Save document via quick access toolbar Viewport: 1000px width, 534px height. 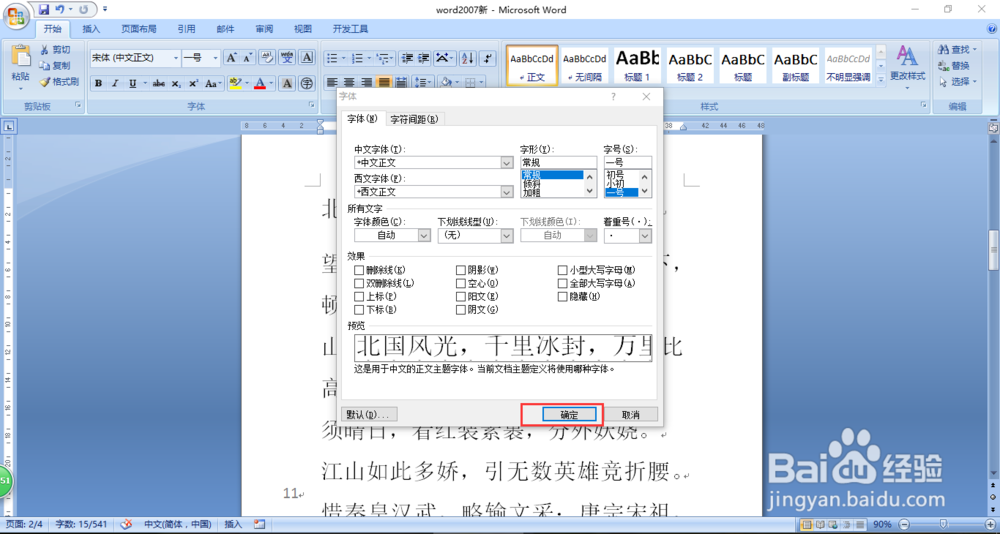(x=43, y=10)
